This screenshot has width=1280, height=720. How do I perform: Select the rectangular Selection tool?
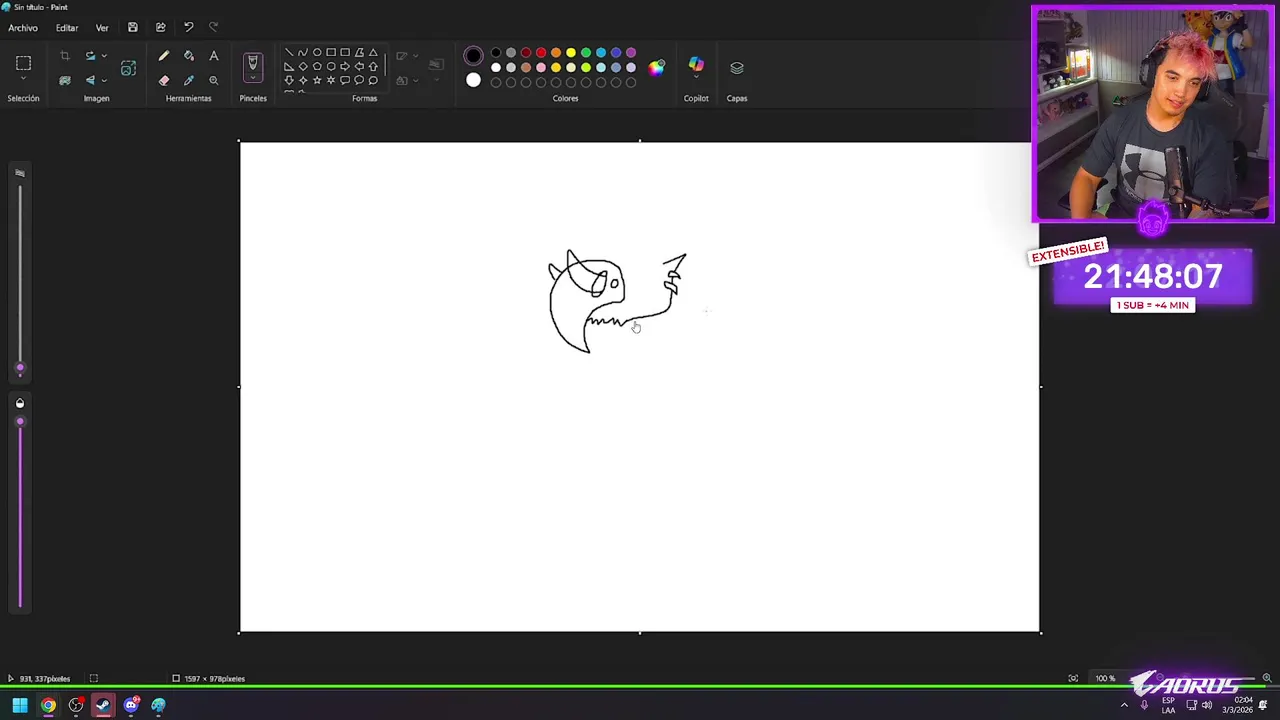point(23,63)
